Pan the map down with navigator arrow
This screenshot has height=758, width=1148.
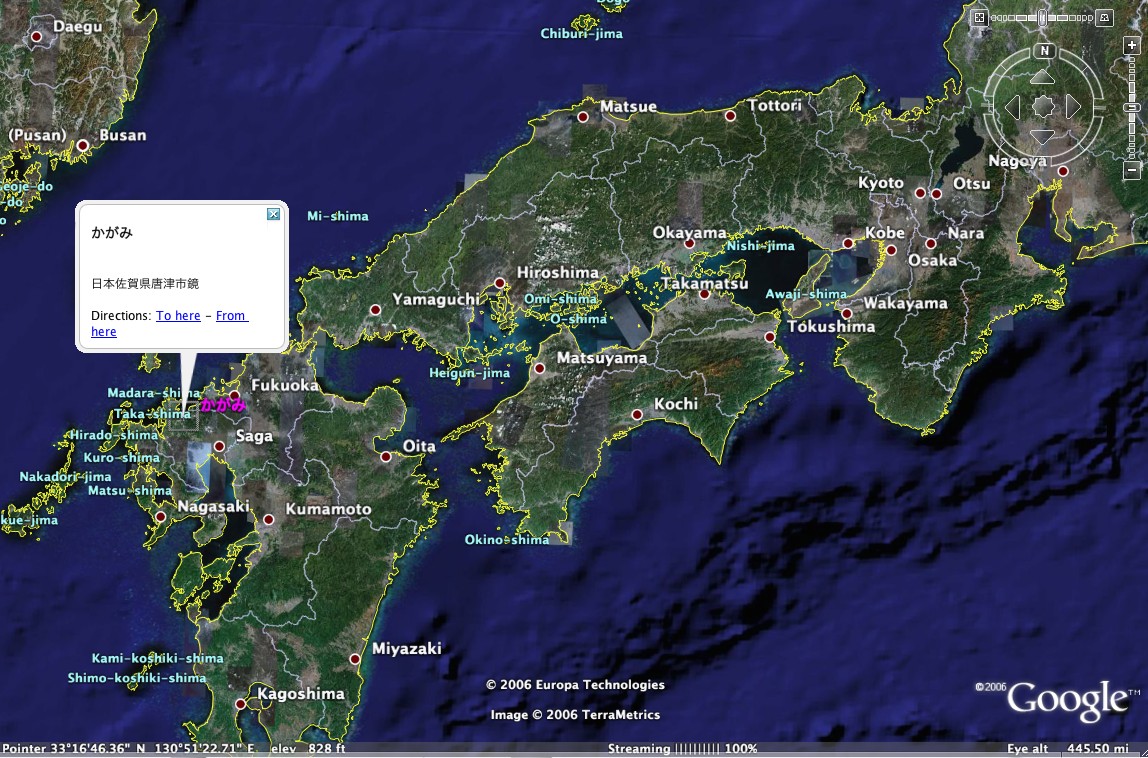pyautogui.click(x=1043, y=137)
